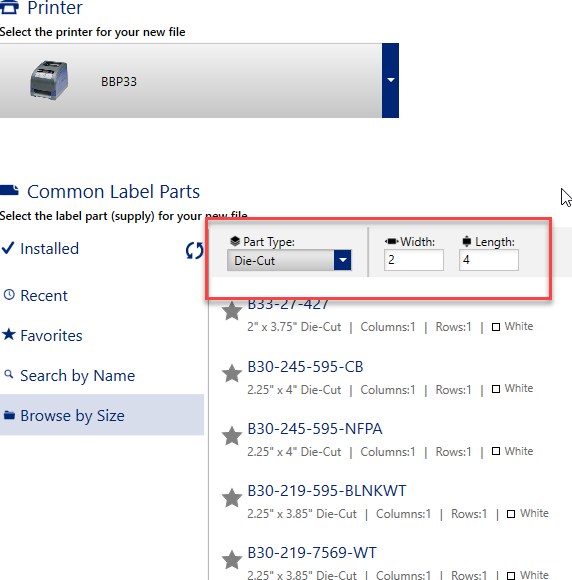The image size is (572, 580).
Task: Select Browse by Size option
Action: [102, 415]
